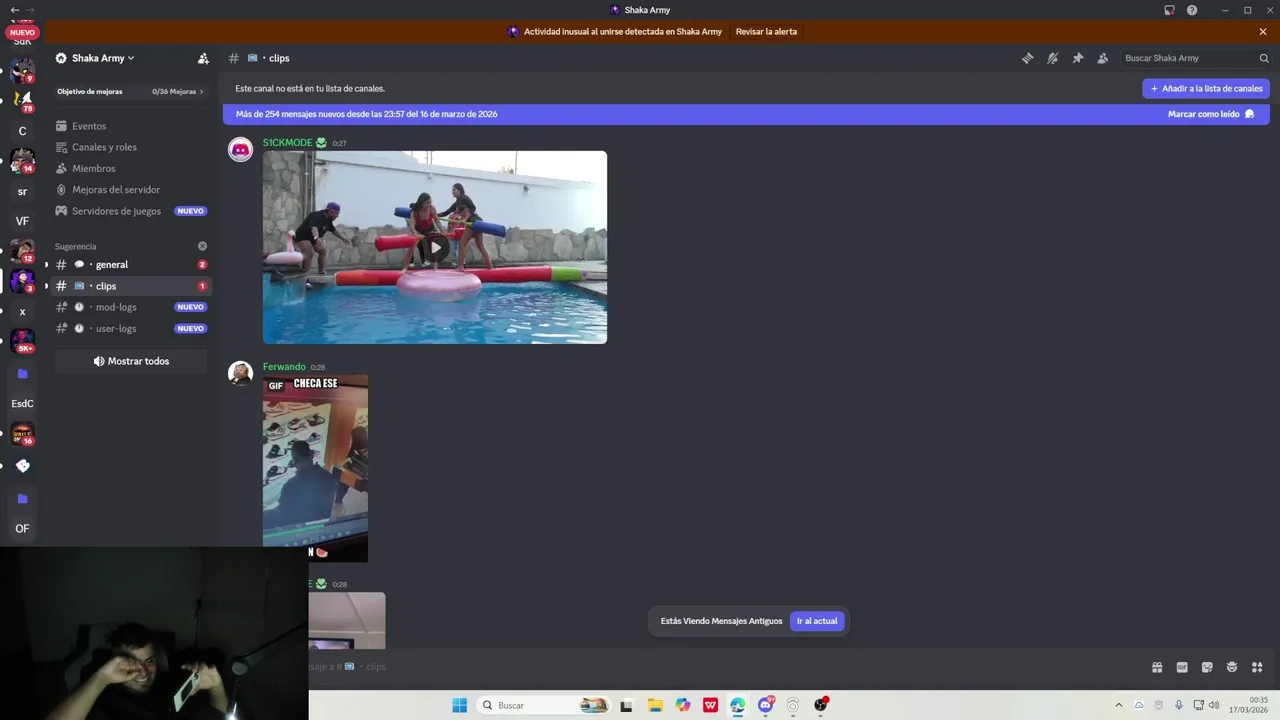Open the apps icon in message bar
The height and width of the screenshot is (720, 1280).
pos(1257,667)
